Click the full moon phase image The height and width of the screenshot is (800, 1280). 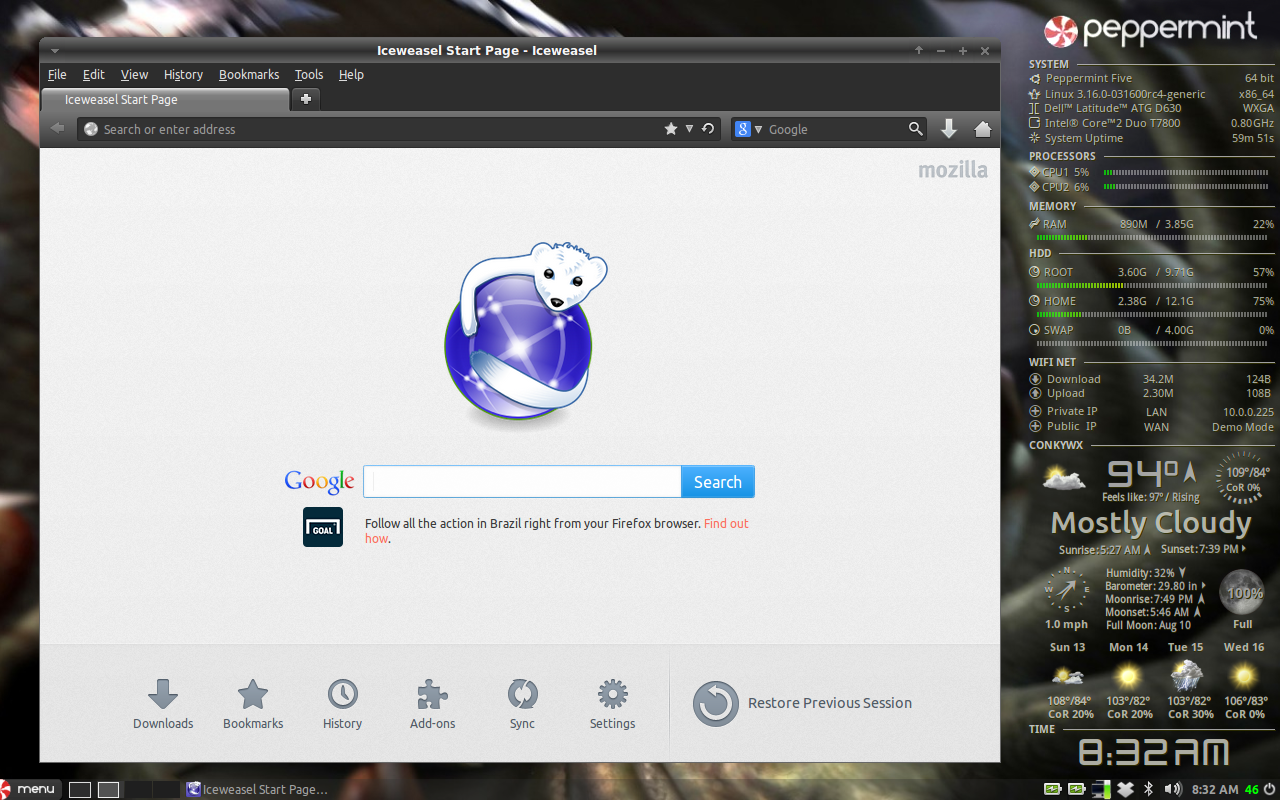1244,592
